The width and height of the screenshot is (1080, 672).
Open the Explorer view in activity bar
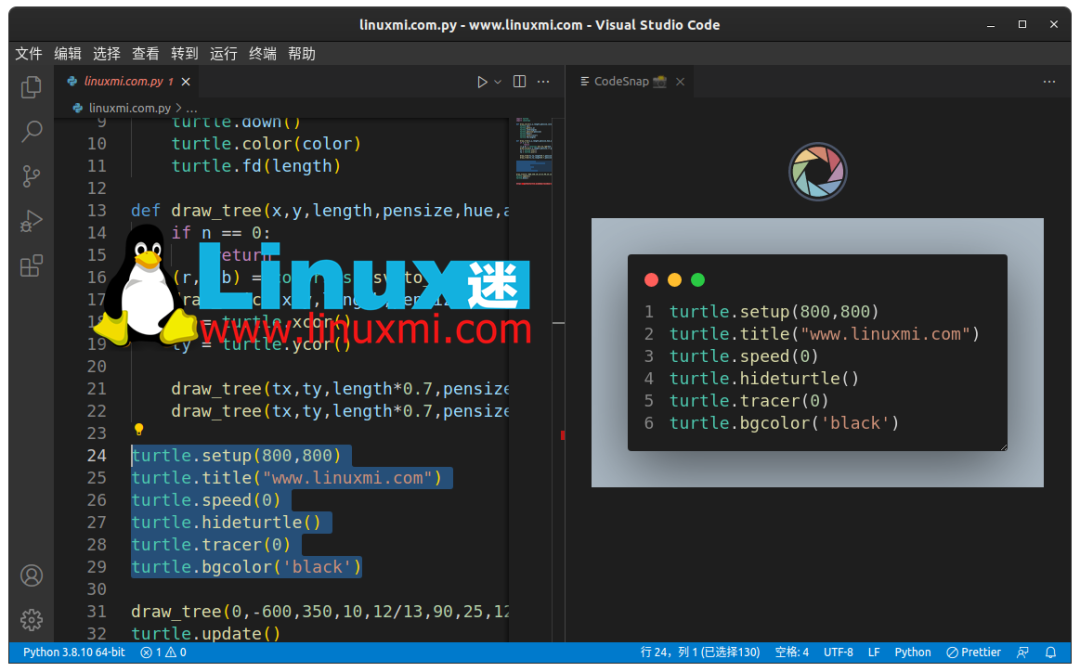pyautogui.click(x=31, y=88)
